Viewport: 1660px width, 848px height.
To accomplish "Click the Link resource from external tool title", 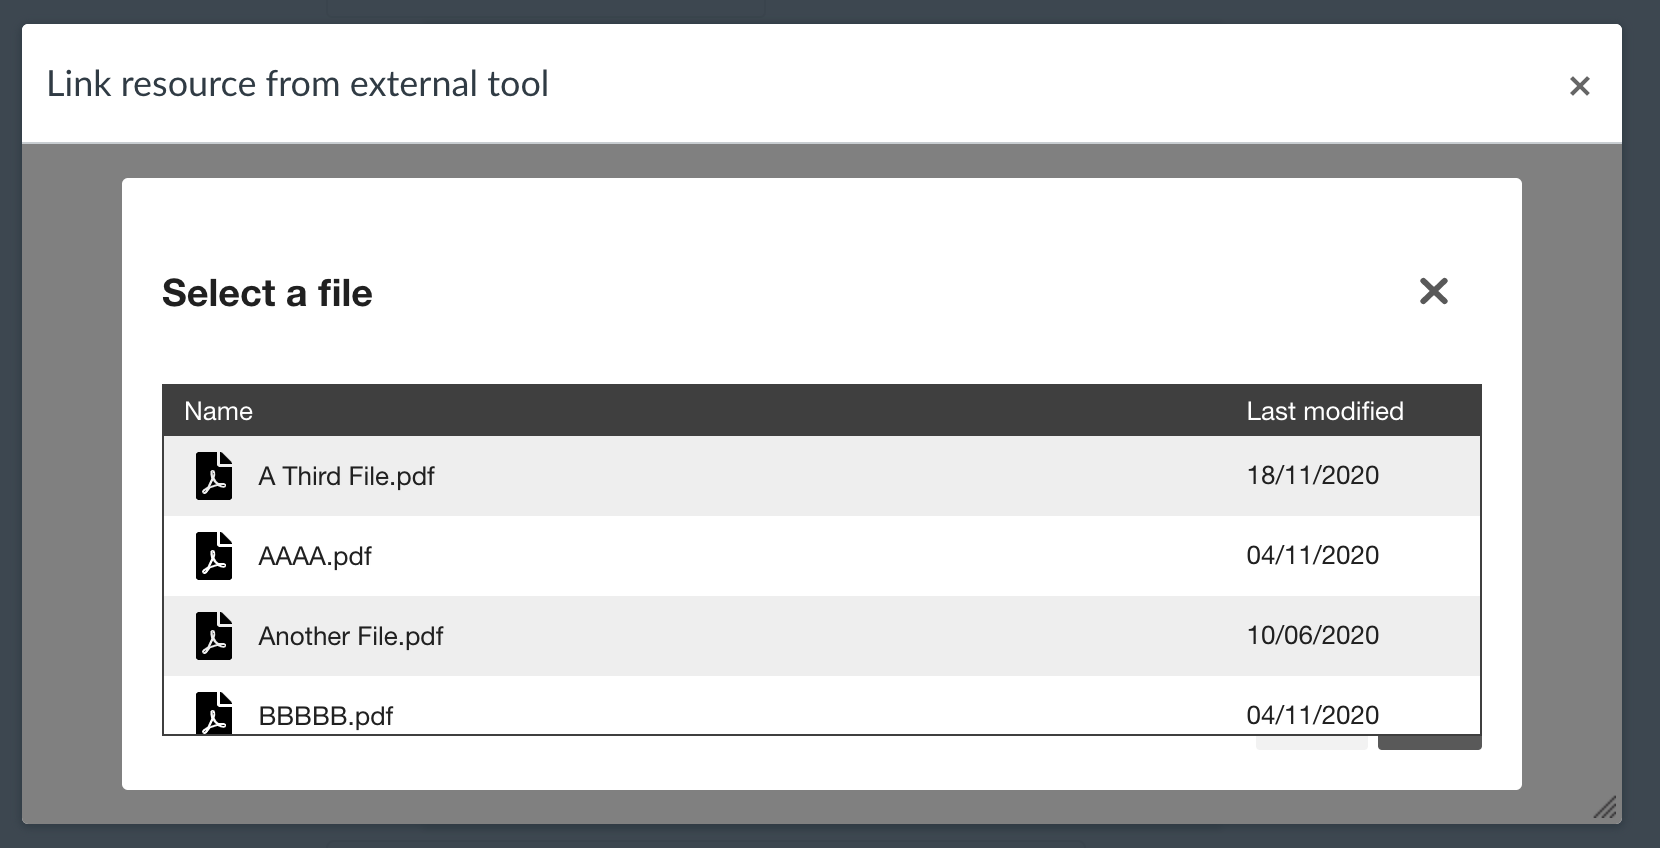I will coord(298,84).
